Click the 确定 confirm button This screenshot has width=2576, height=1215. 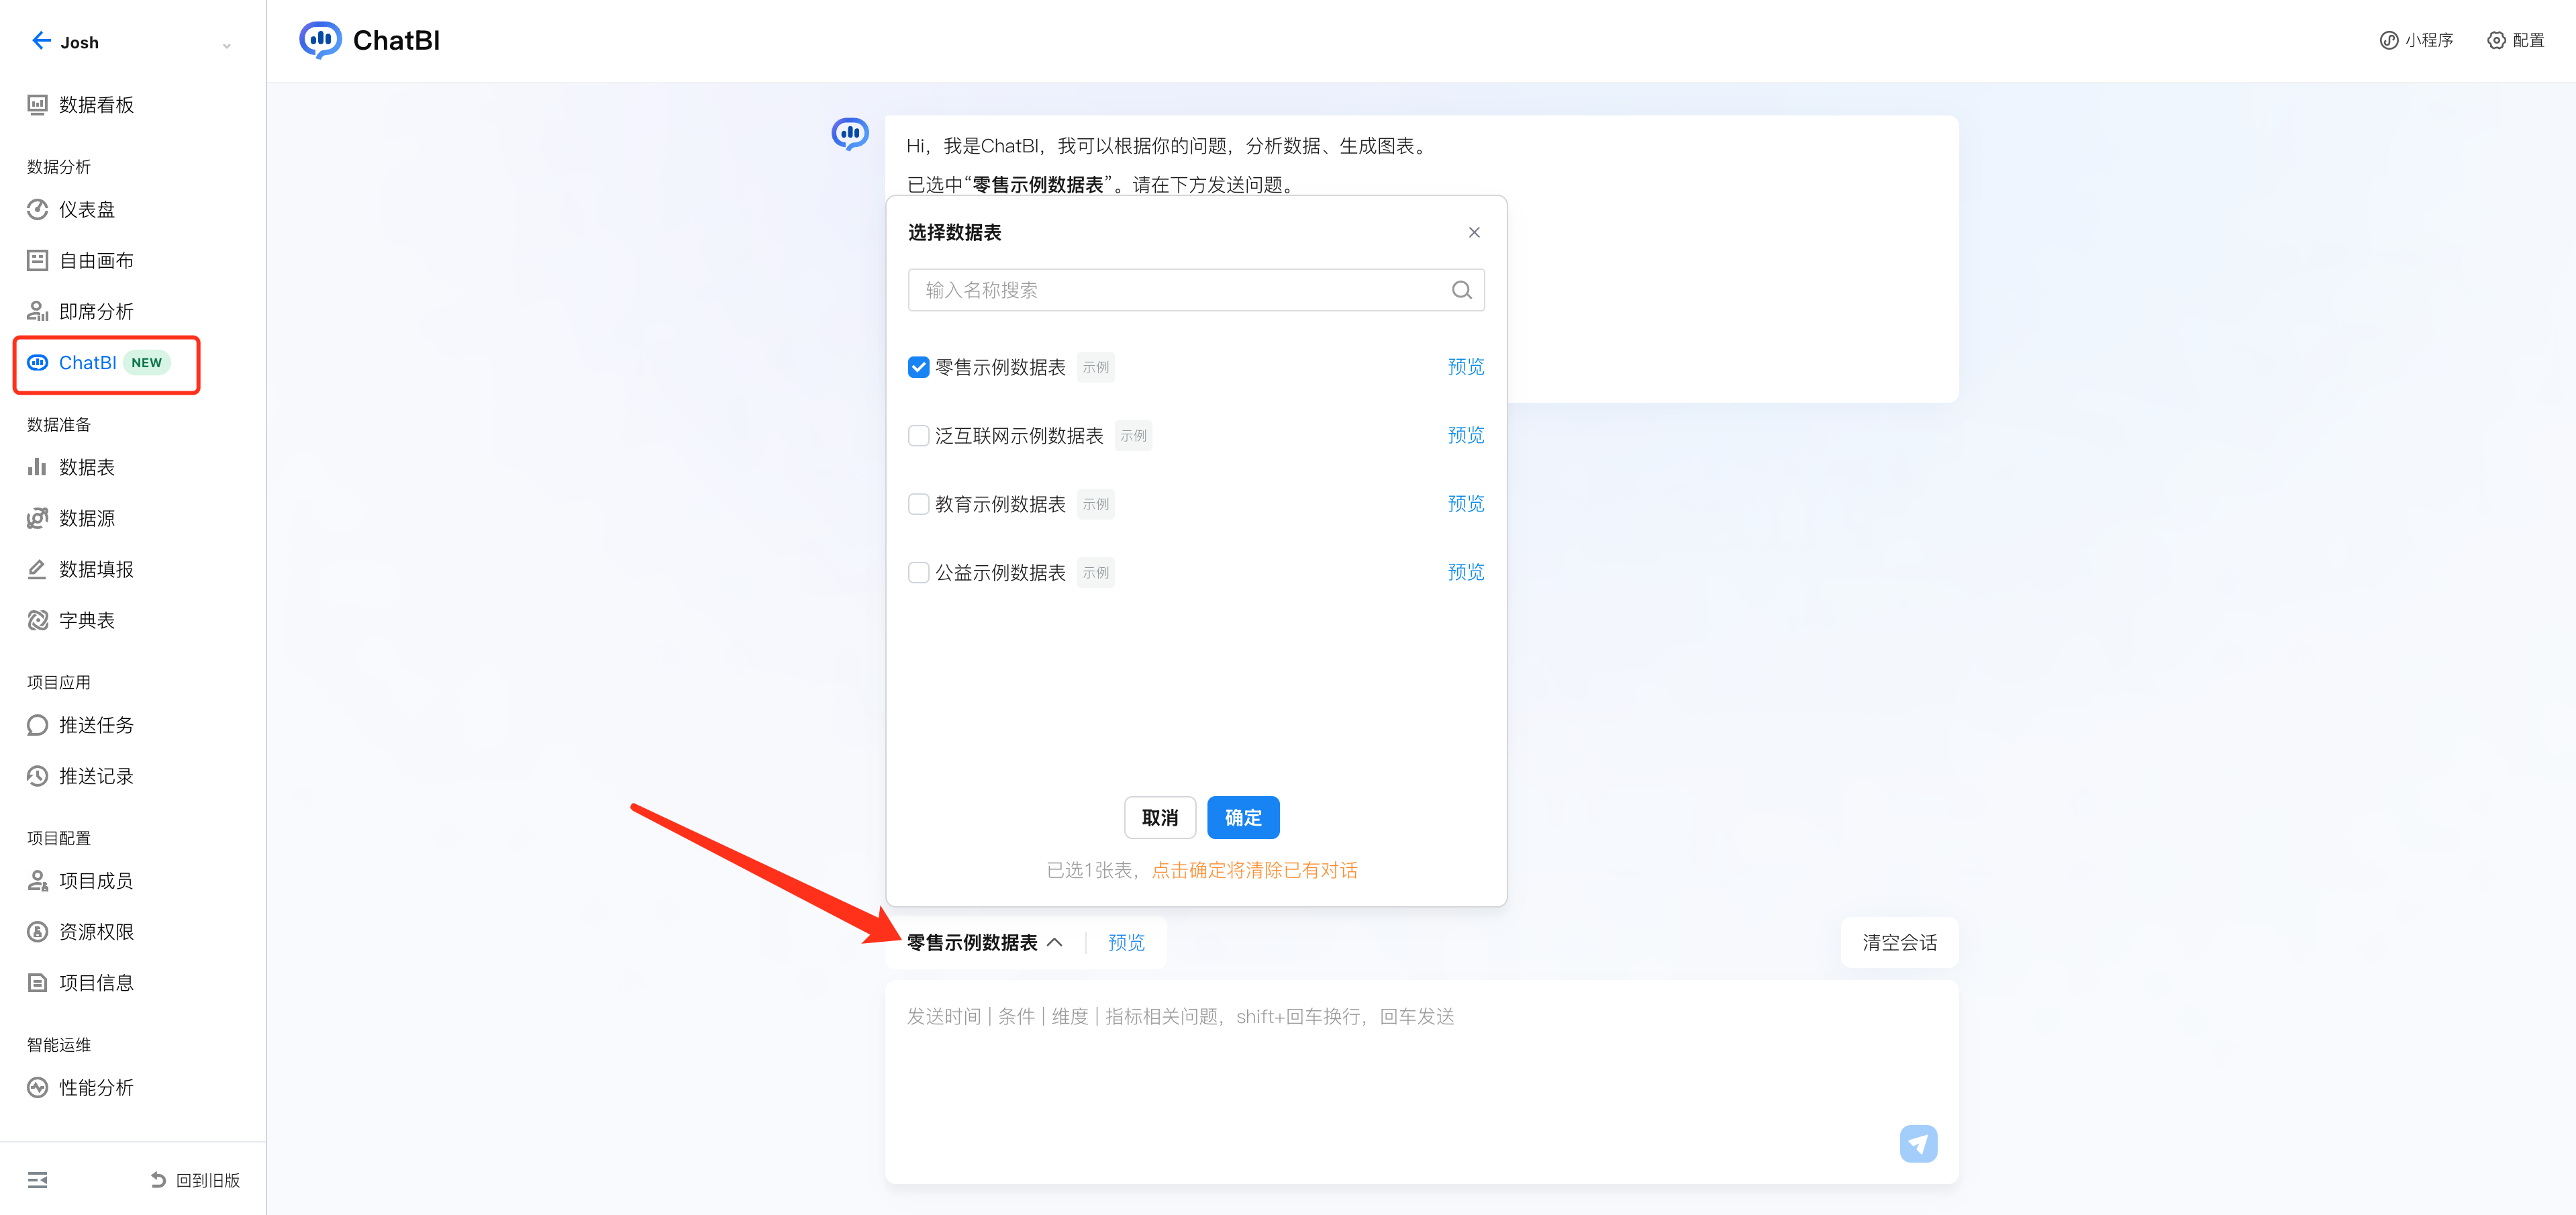pyautogui.click(x=1242, y=817)
